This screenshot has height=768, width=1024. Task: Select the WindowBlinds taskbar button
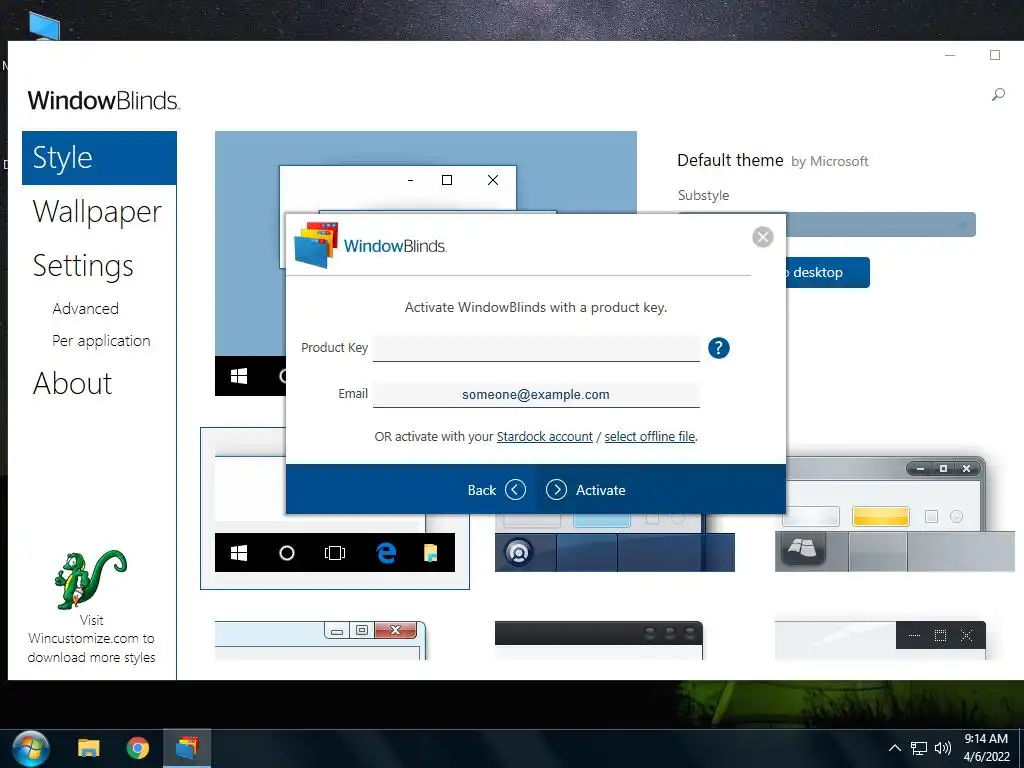click(x=187, y=748)
